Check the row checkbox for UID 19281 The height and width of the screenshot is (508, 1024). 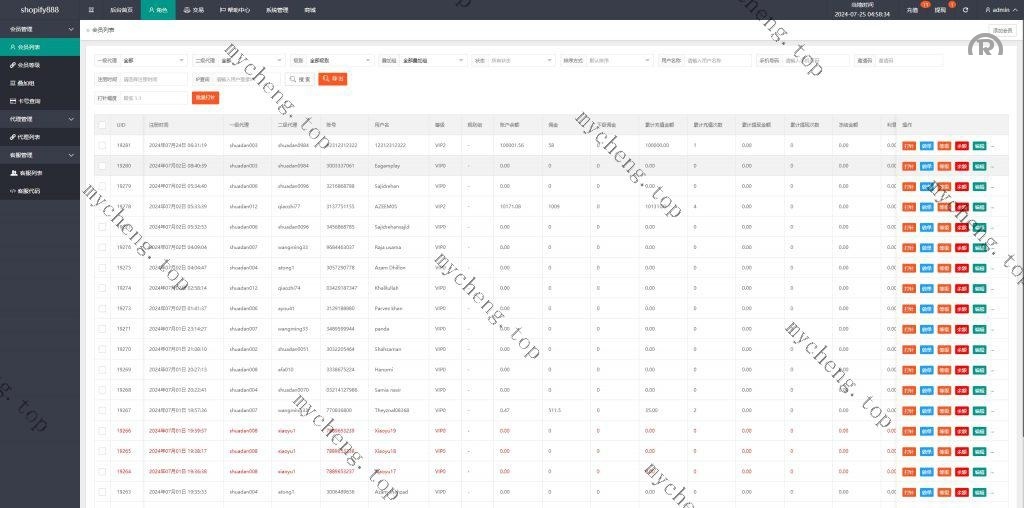click(102, 145)
